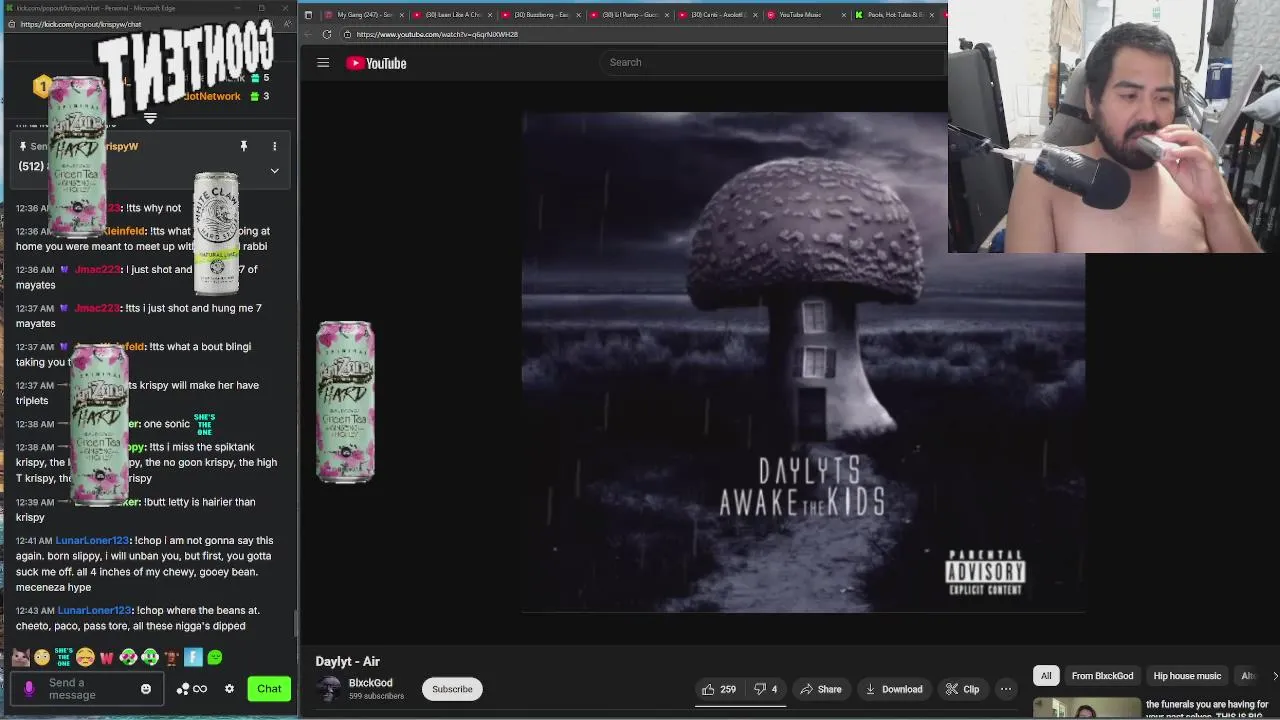Image resolution: width=1280 pixels, height=720 pixels.
Task: Close the YouTube Music tab
Action: (844, 15)
